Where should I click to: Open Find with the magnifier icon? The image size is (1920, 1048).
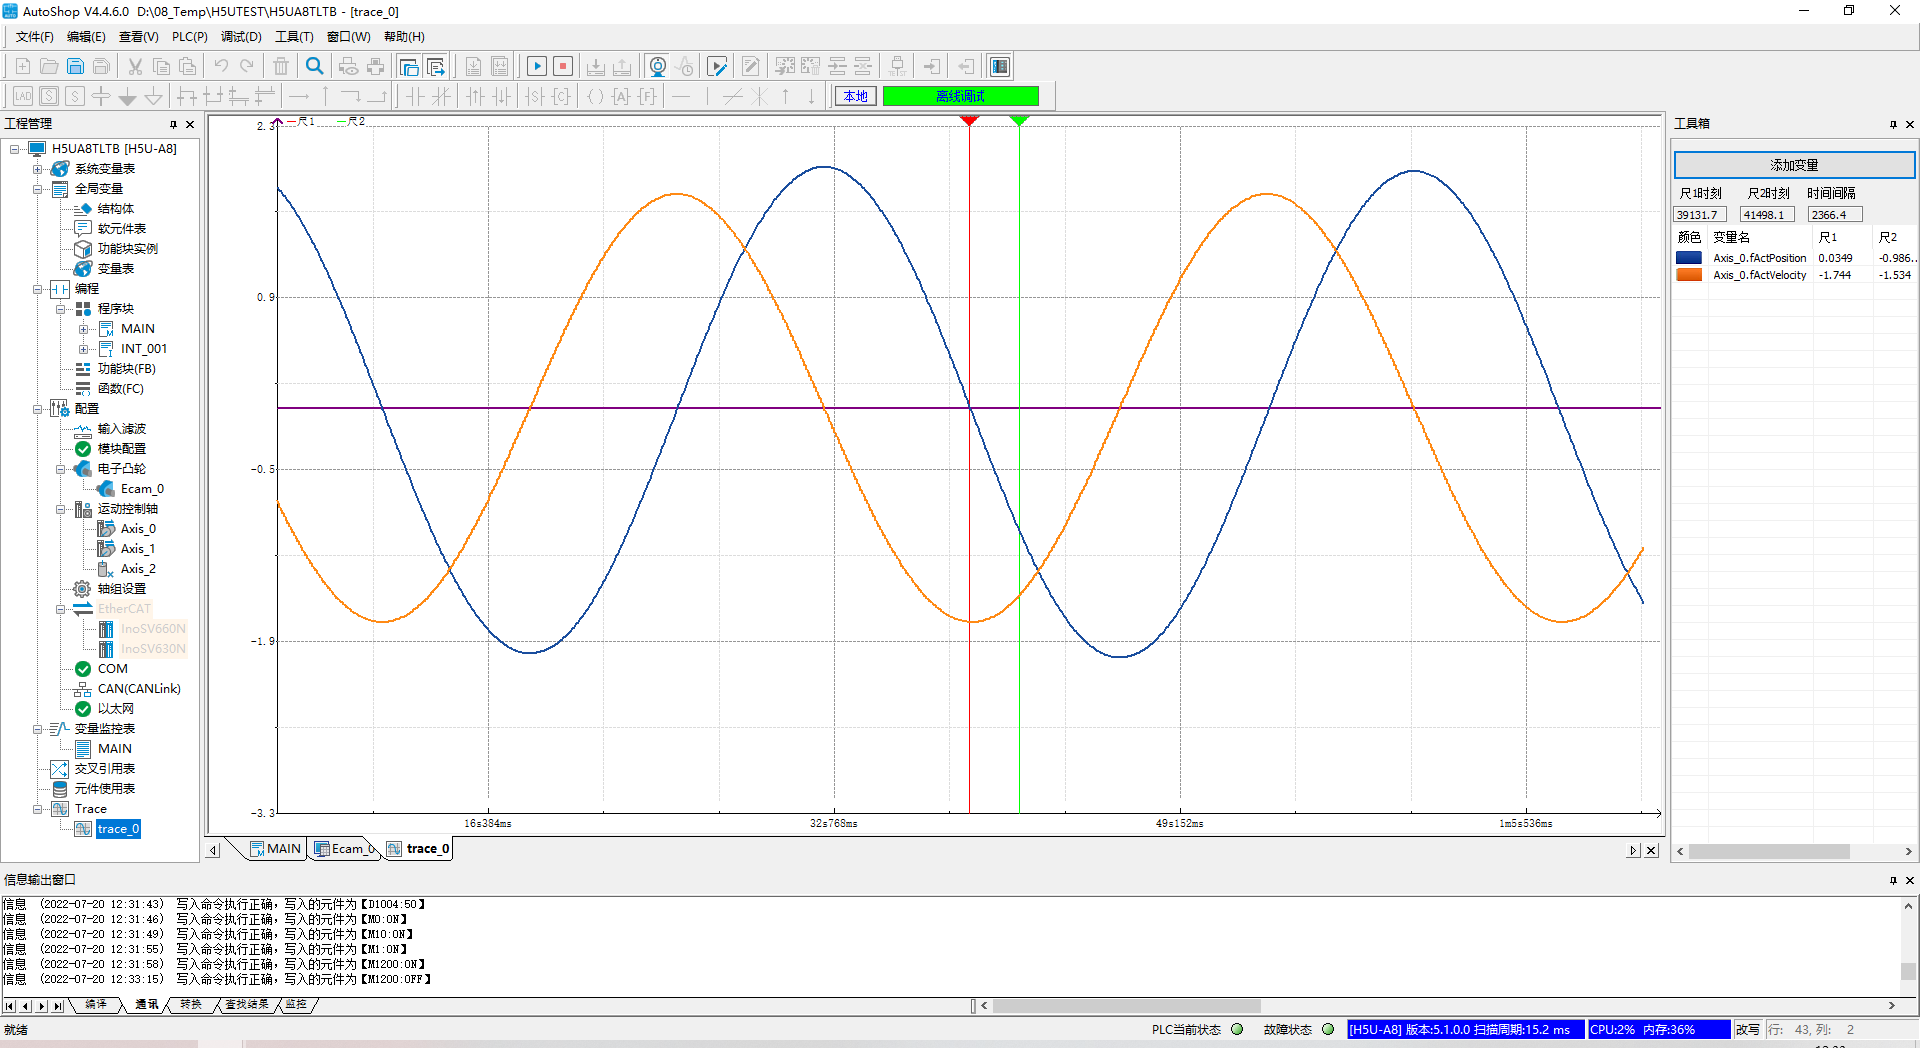click(x=315, y=66)
